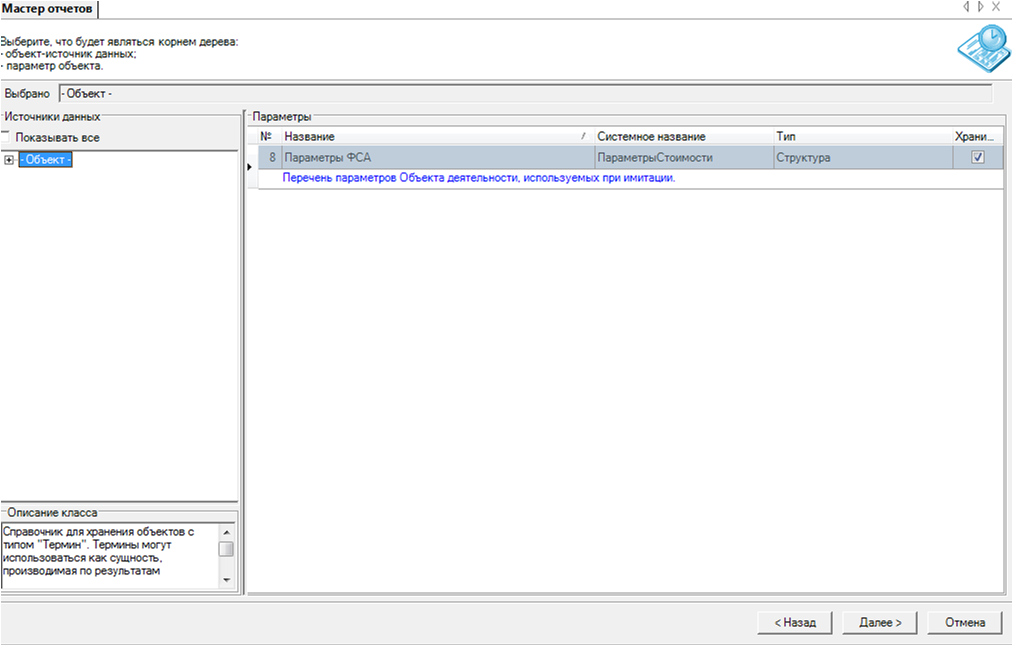Click the sort indicator in the Название column
The width and height of the screenshot is (1014, 647).
583,136
